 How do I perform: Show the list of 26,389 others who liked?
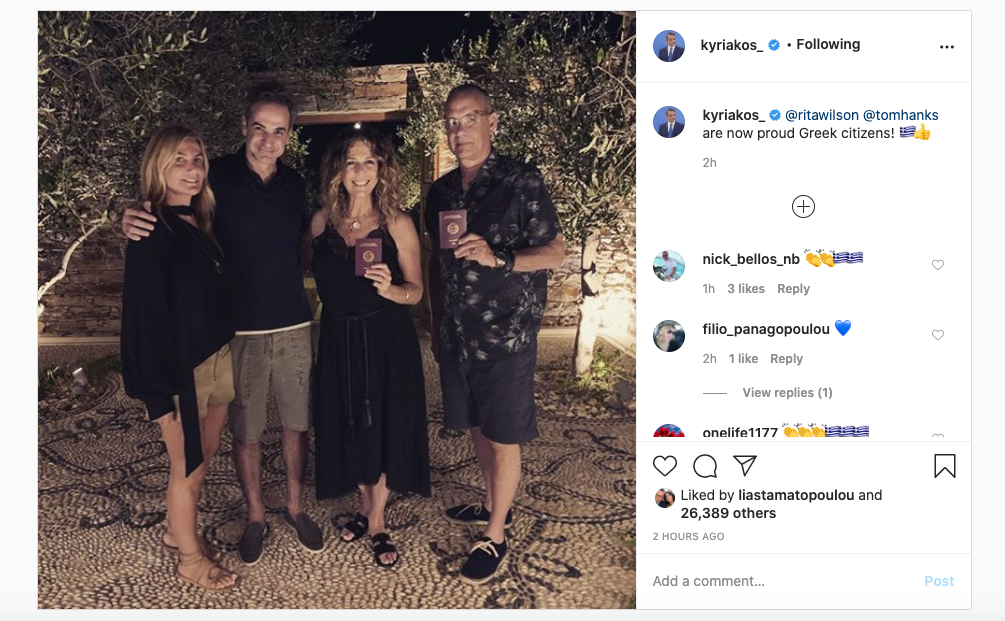tap(728, 513)
